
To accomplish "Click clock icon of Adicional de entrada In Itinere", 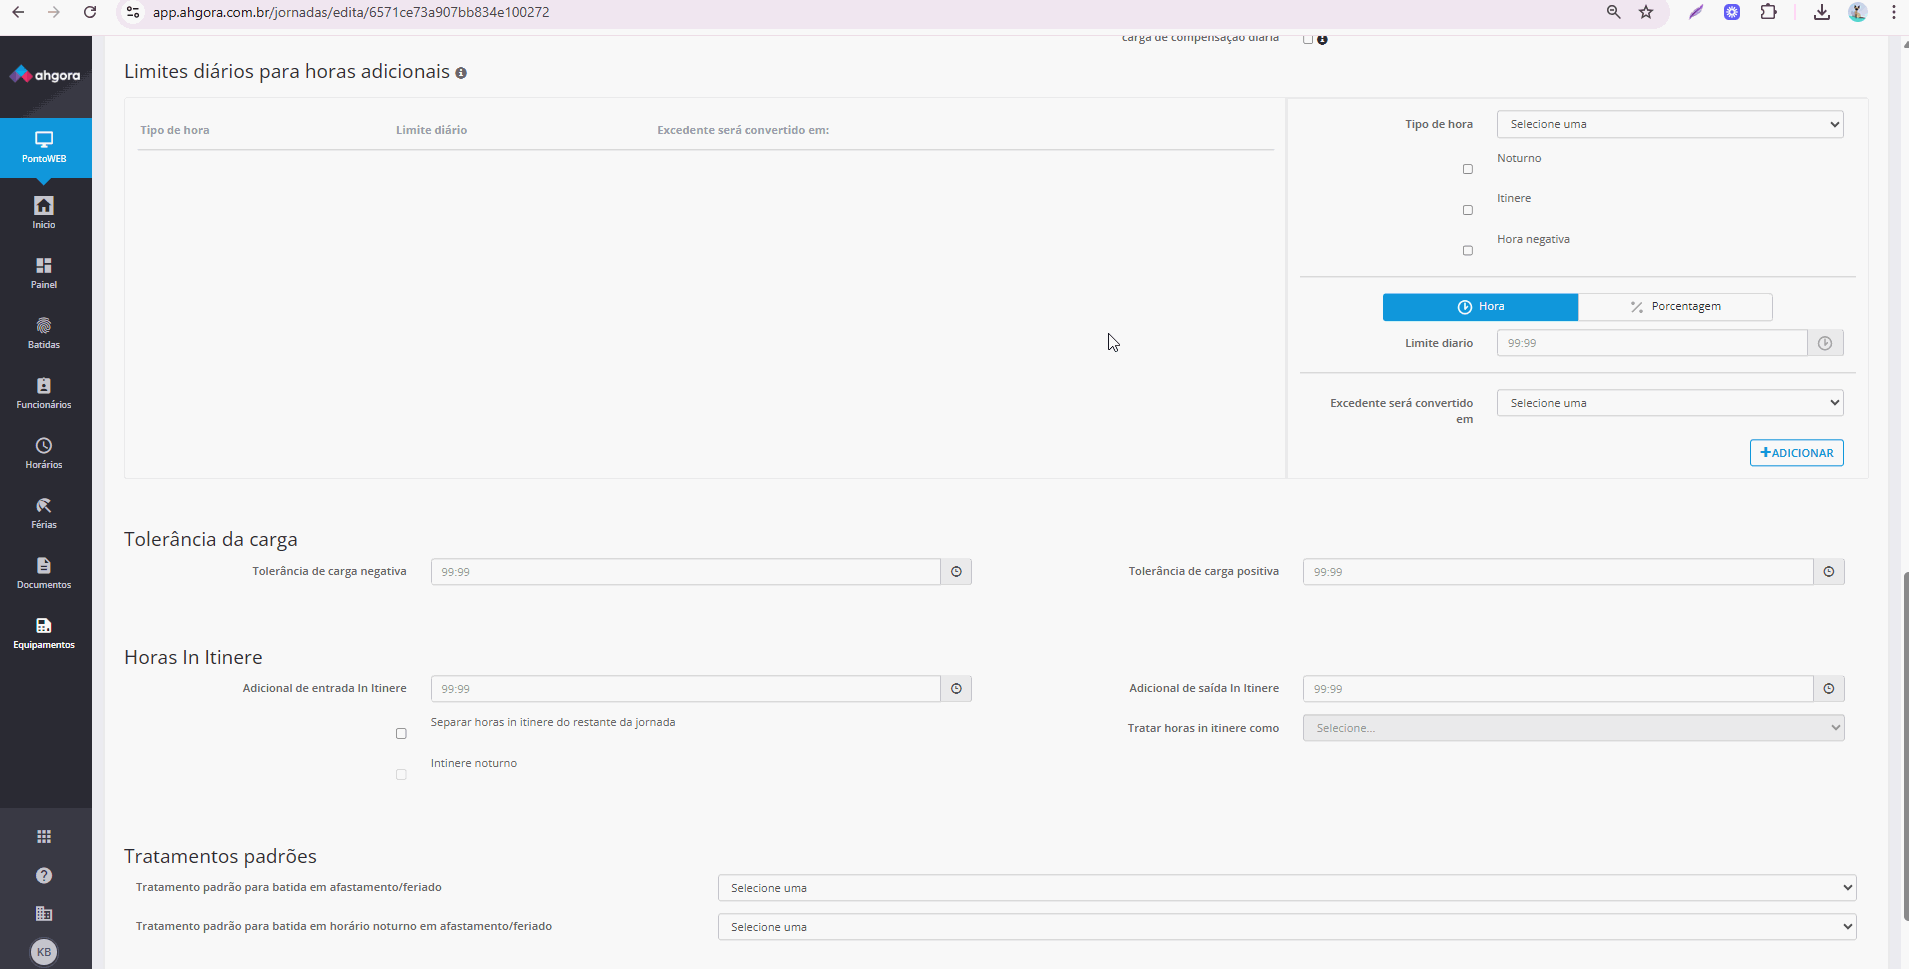I will coord(956,689).
